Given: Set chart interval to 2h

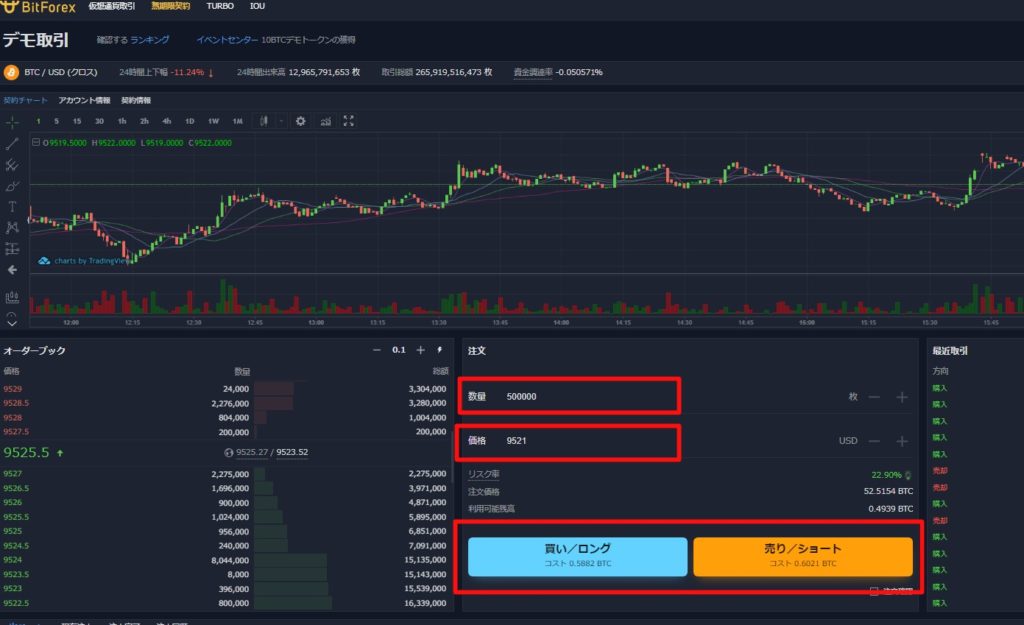Looking at the screenshot, I should coord(144,121).
